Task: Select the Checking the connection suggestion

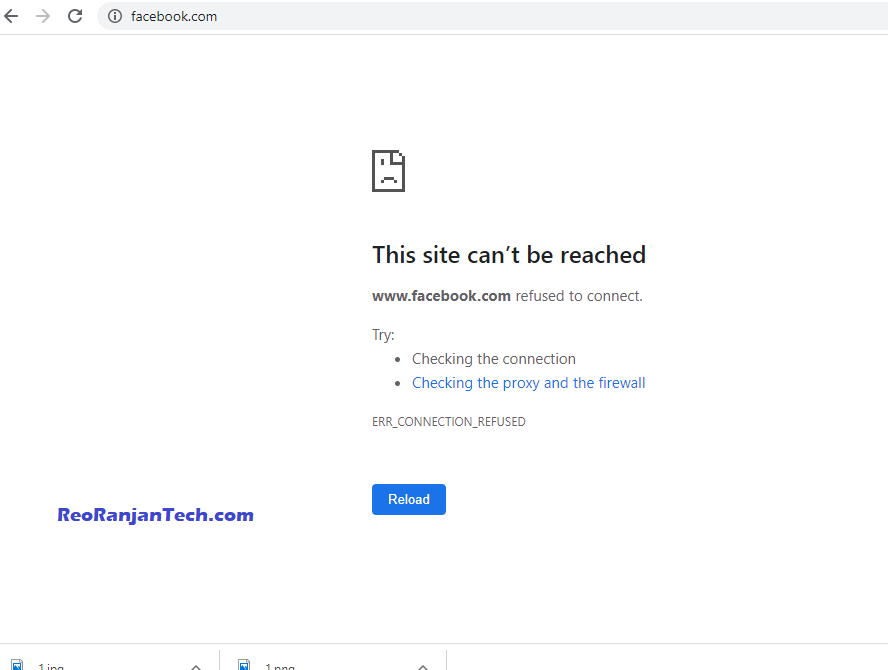Action: click(494, 359)
